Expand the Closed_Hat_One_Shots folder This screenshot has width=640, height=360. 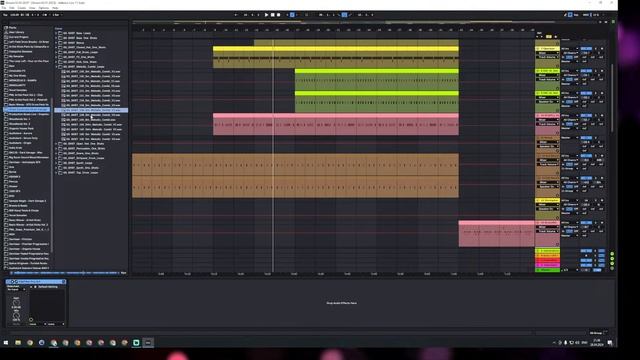(x=56, y=47)
